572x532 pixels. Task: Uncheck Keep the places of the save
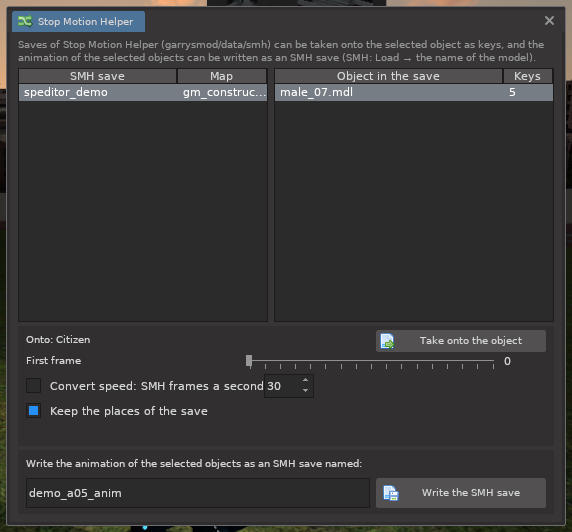click(34, 411)
